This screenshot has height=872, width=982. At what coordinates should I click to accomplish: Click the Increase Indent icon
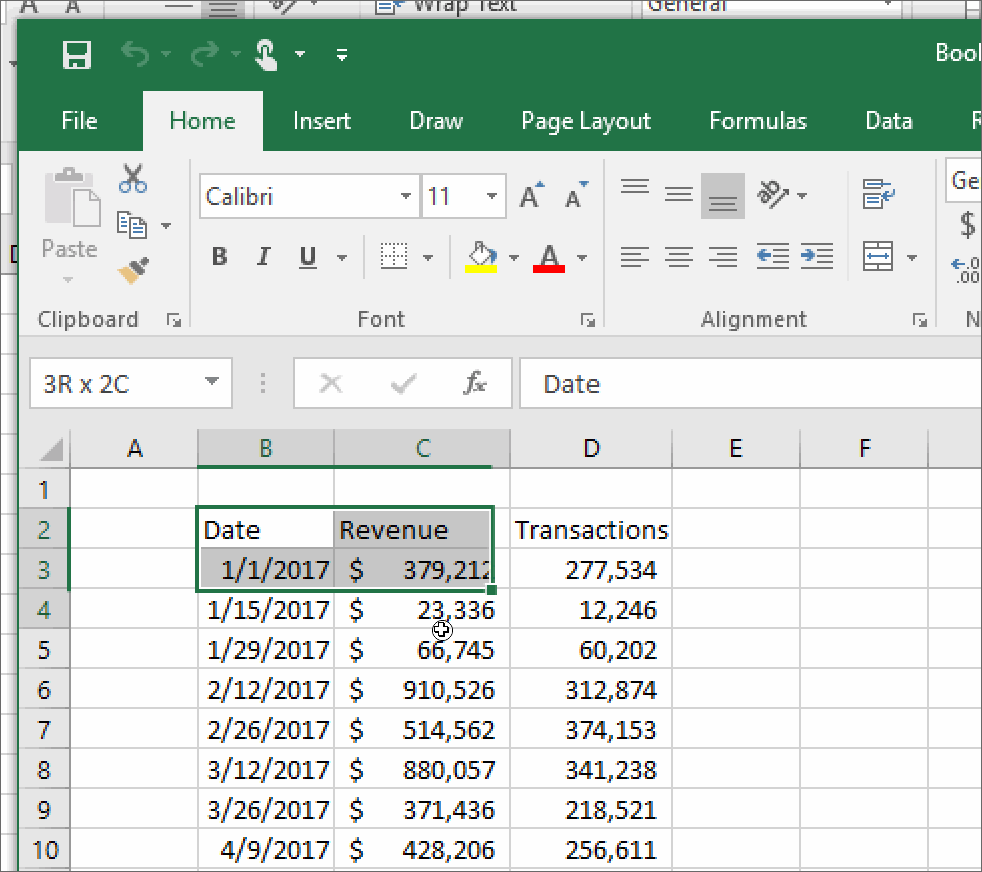click(x=817, y=256)
